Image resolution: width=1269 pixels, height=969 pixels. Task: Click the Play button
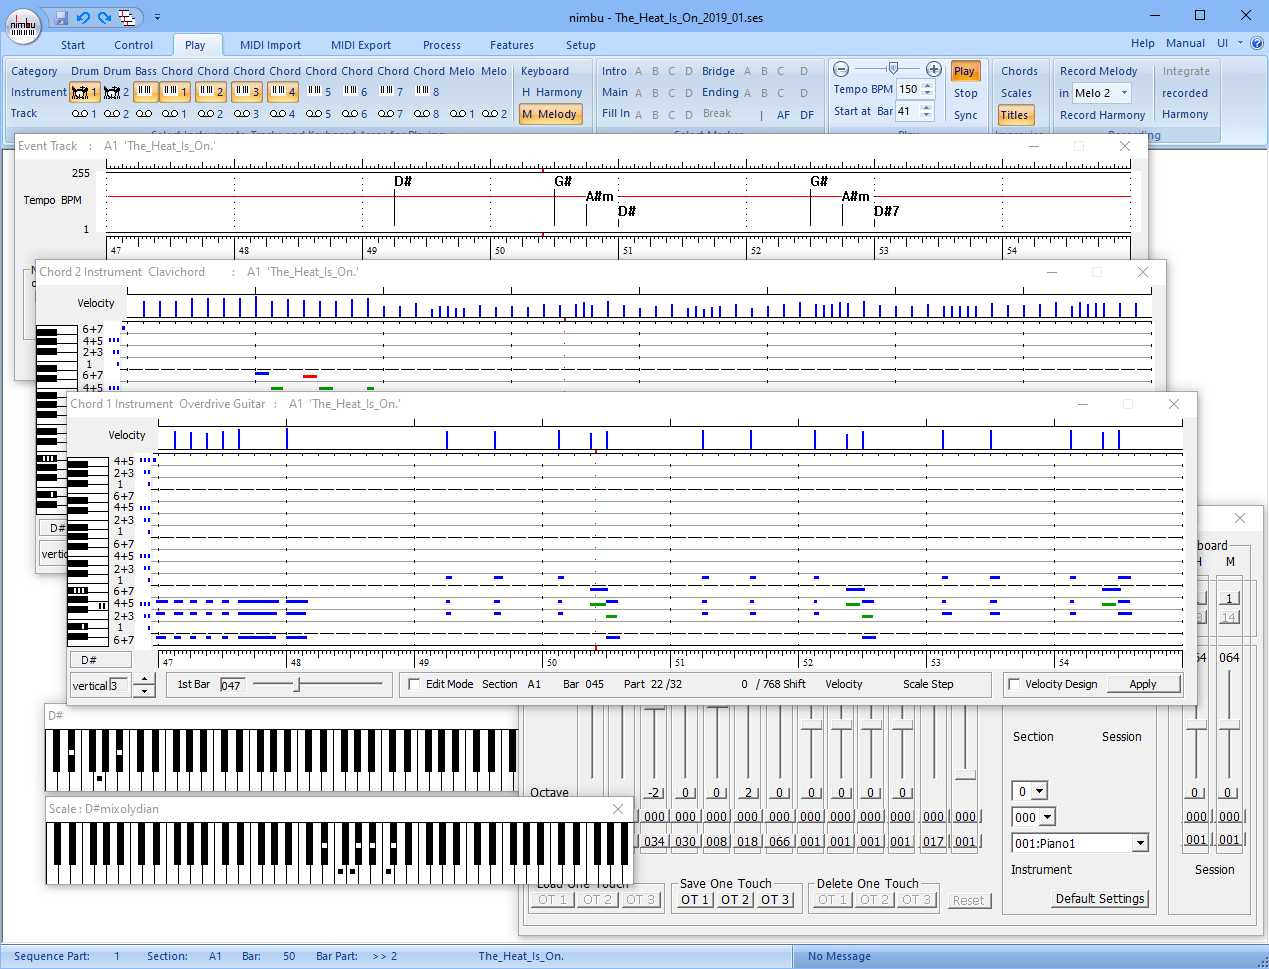[x=964, y=71]
